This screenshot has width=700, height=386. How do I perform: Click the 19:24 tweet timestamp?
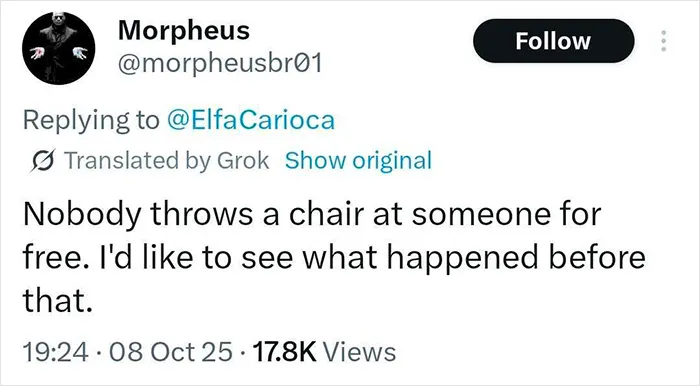55,352
